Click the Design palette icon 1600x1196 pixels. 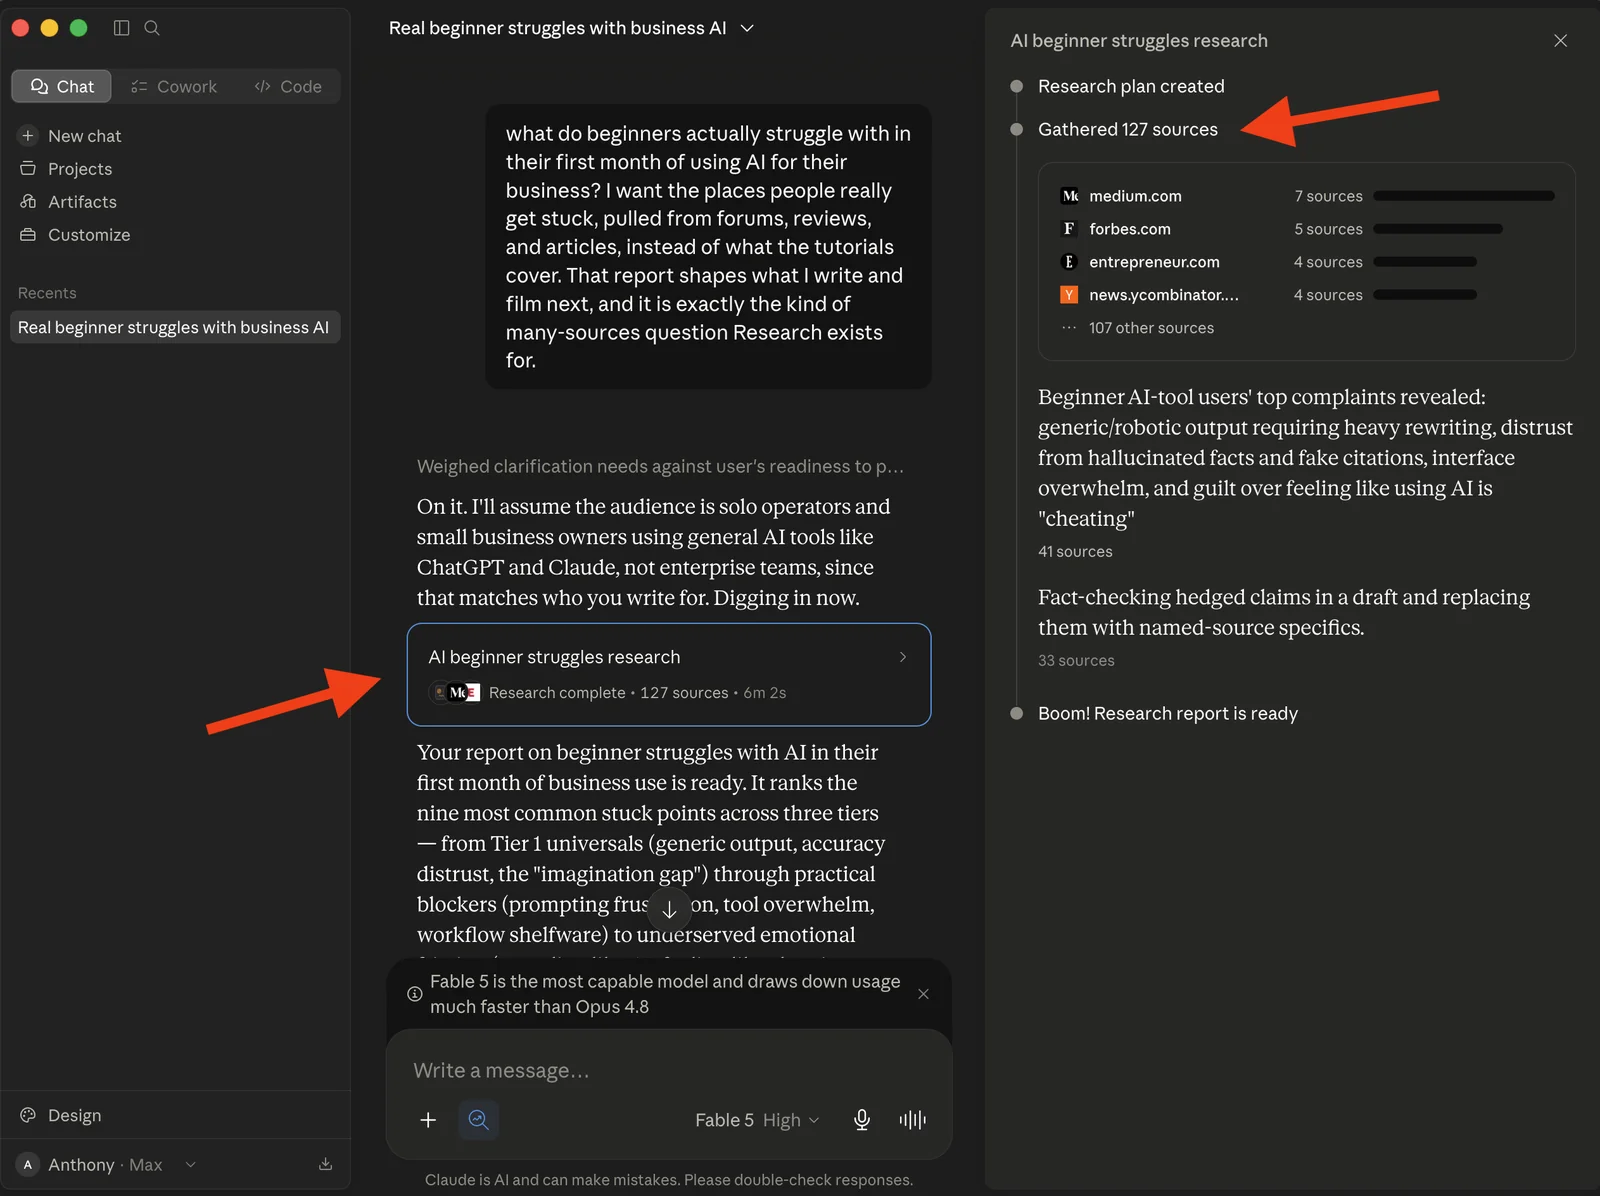28,1115
